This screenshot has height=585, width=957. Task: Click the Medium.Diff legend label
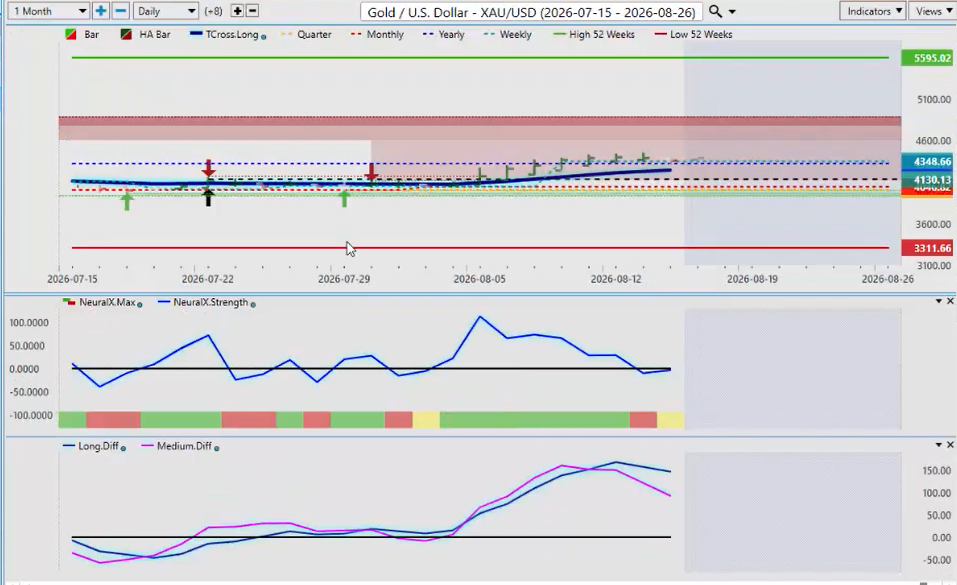tap(184, 446)
